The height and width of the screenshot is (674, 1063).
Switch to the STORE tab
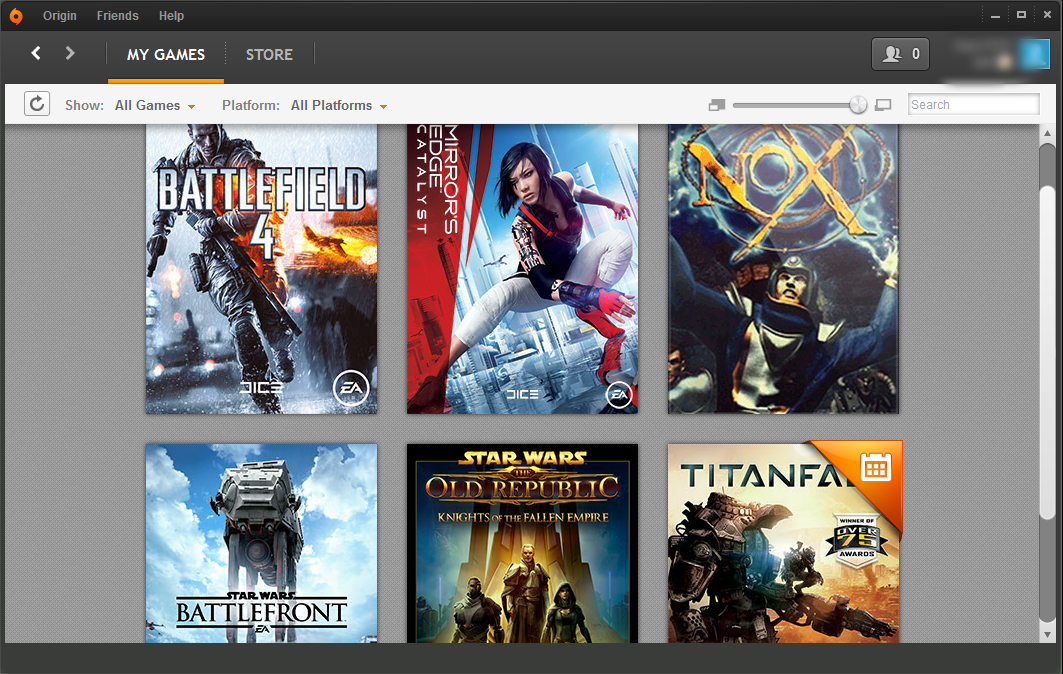(x=269, y=55)
